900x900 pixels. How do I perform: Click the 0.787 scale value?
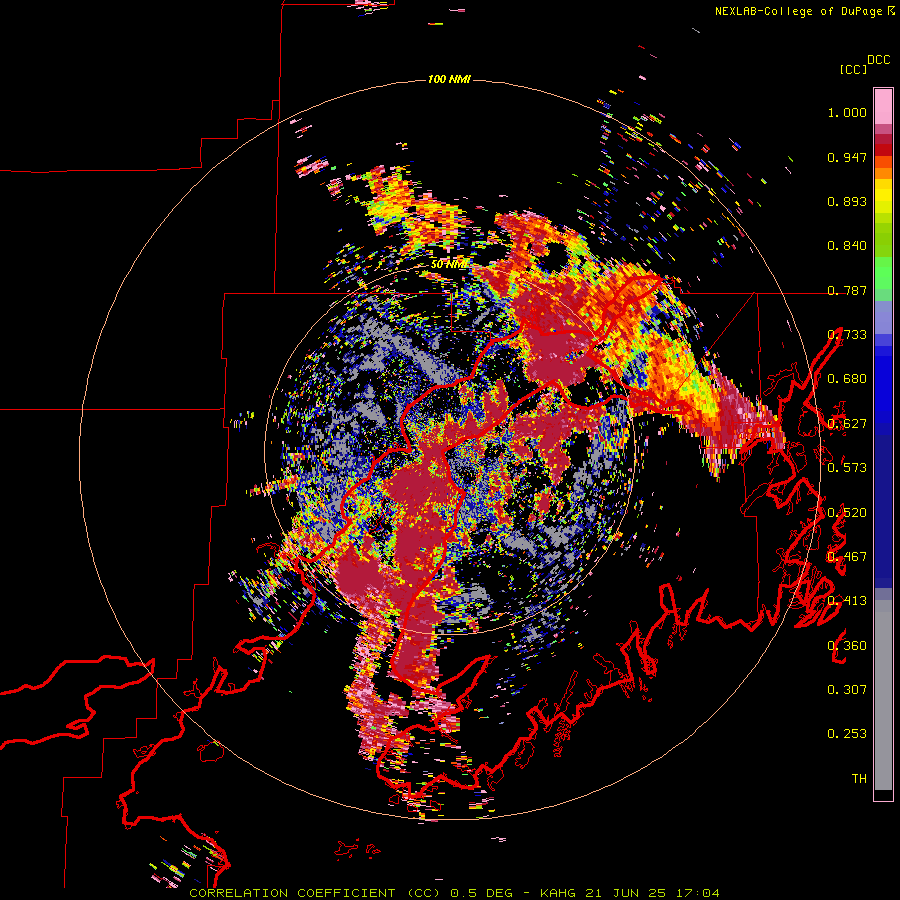point(847,290)
